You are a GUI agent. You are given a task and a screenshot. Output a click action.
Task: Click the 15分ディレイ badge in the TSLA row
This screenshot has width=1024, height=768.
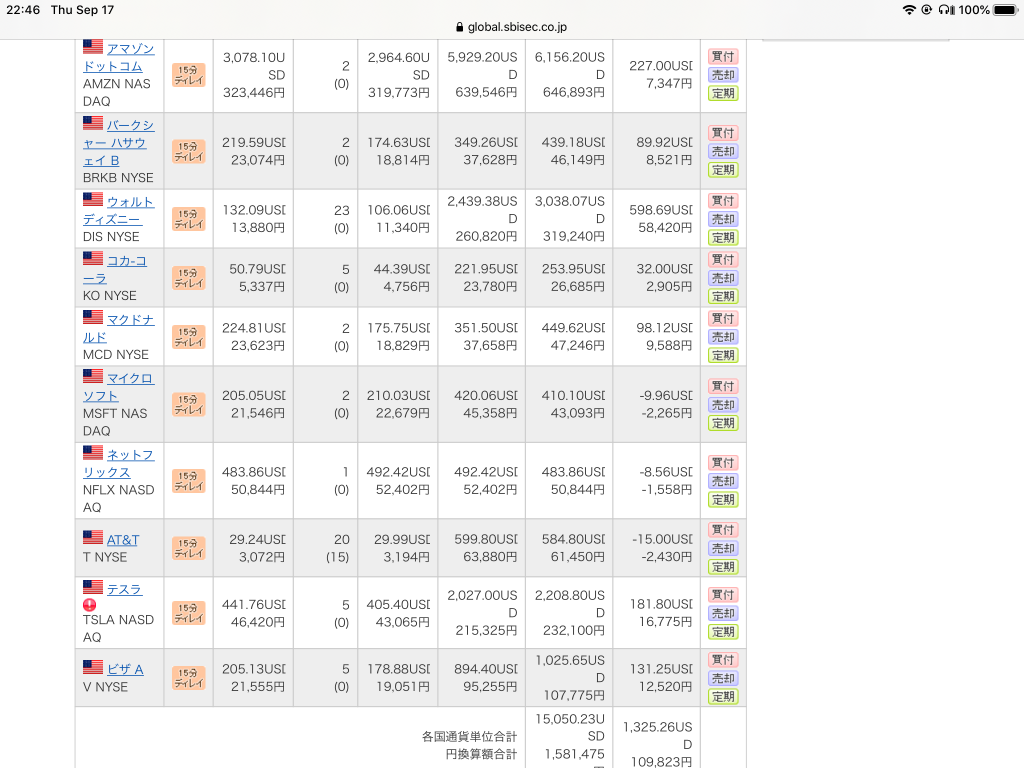[x=189, y=613]
